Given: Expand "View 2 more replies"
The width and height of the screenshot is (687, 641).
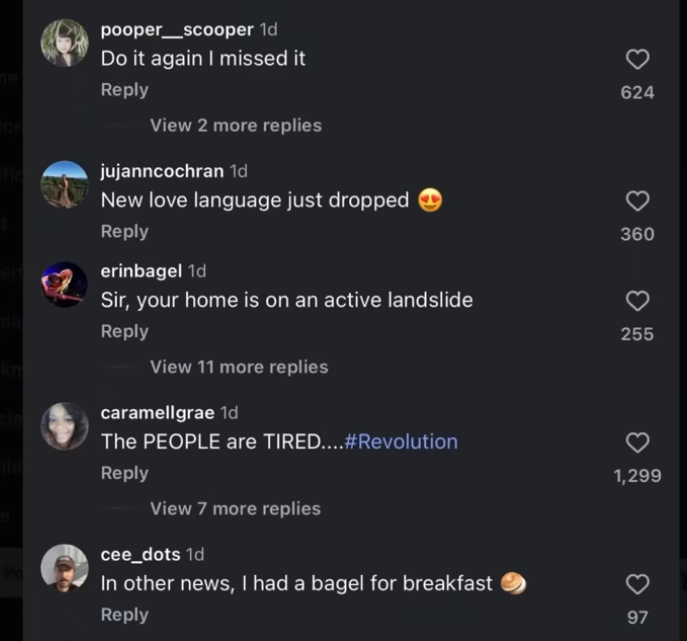Looking at the screenshot, I should 235,126.
